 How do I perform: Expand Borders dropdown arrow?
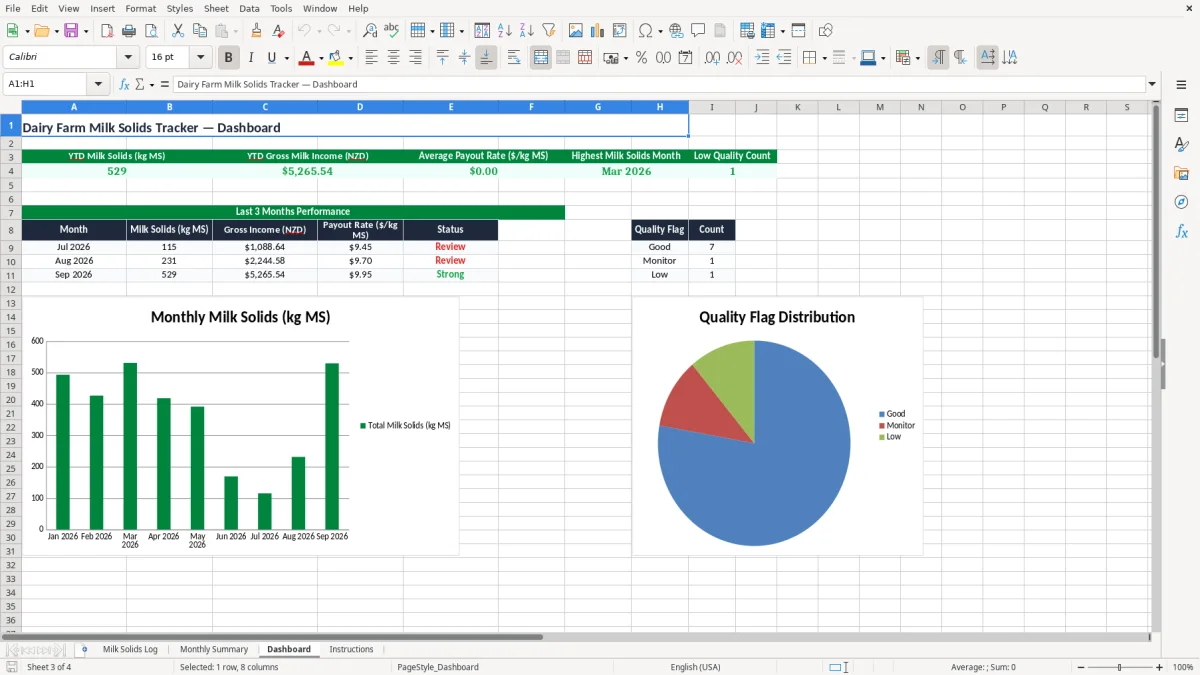coord(823,58)
